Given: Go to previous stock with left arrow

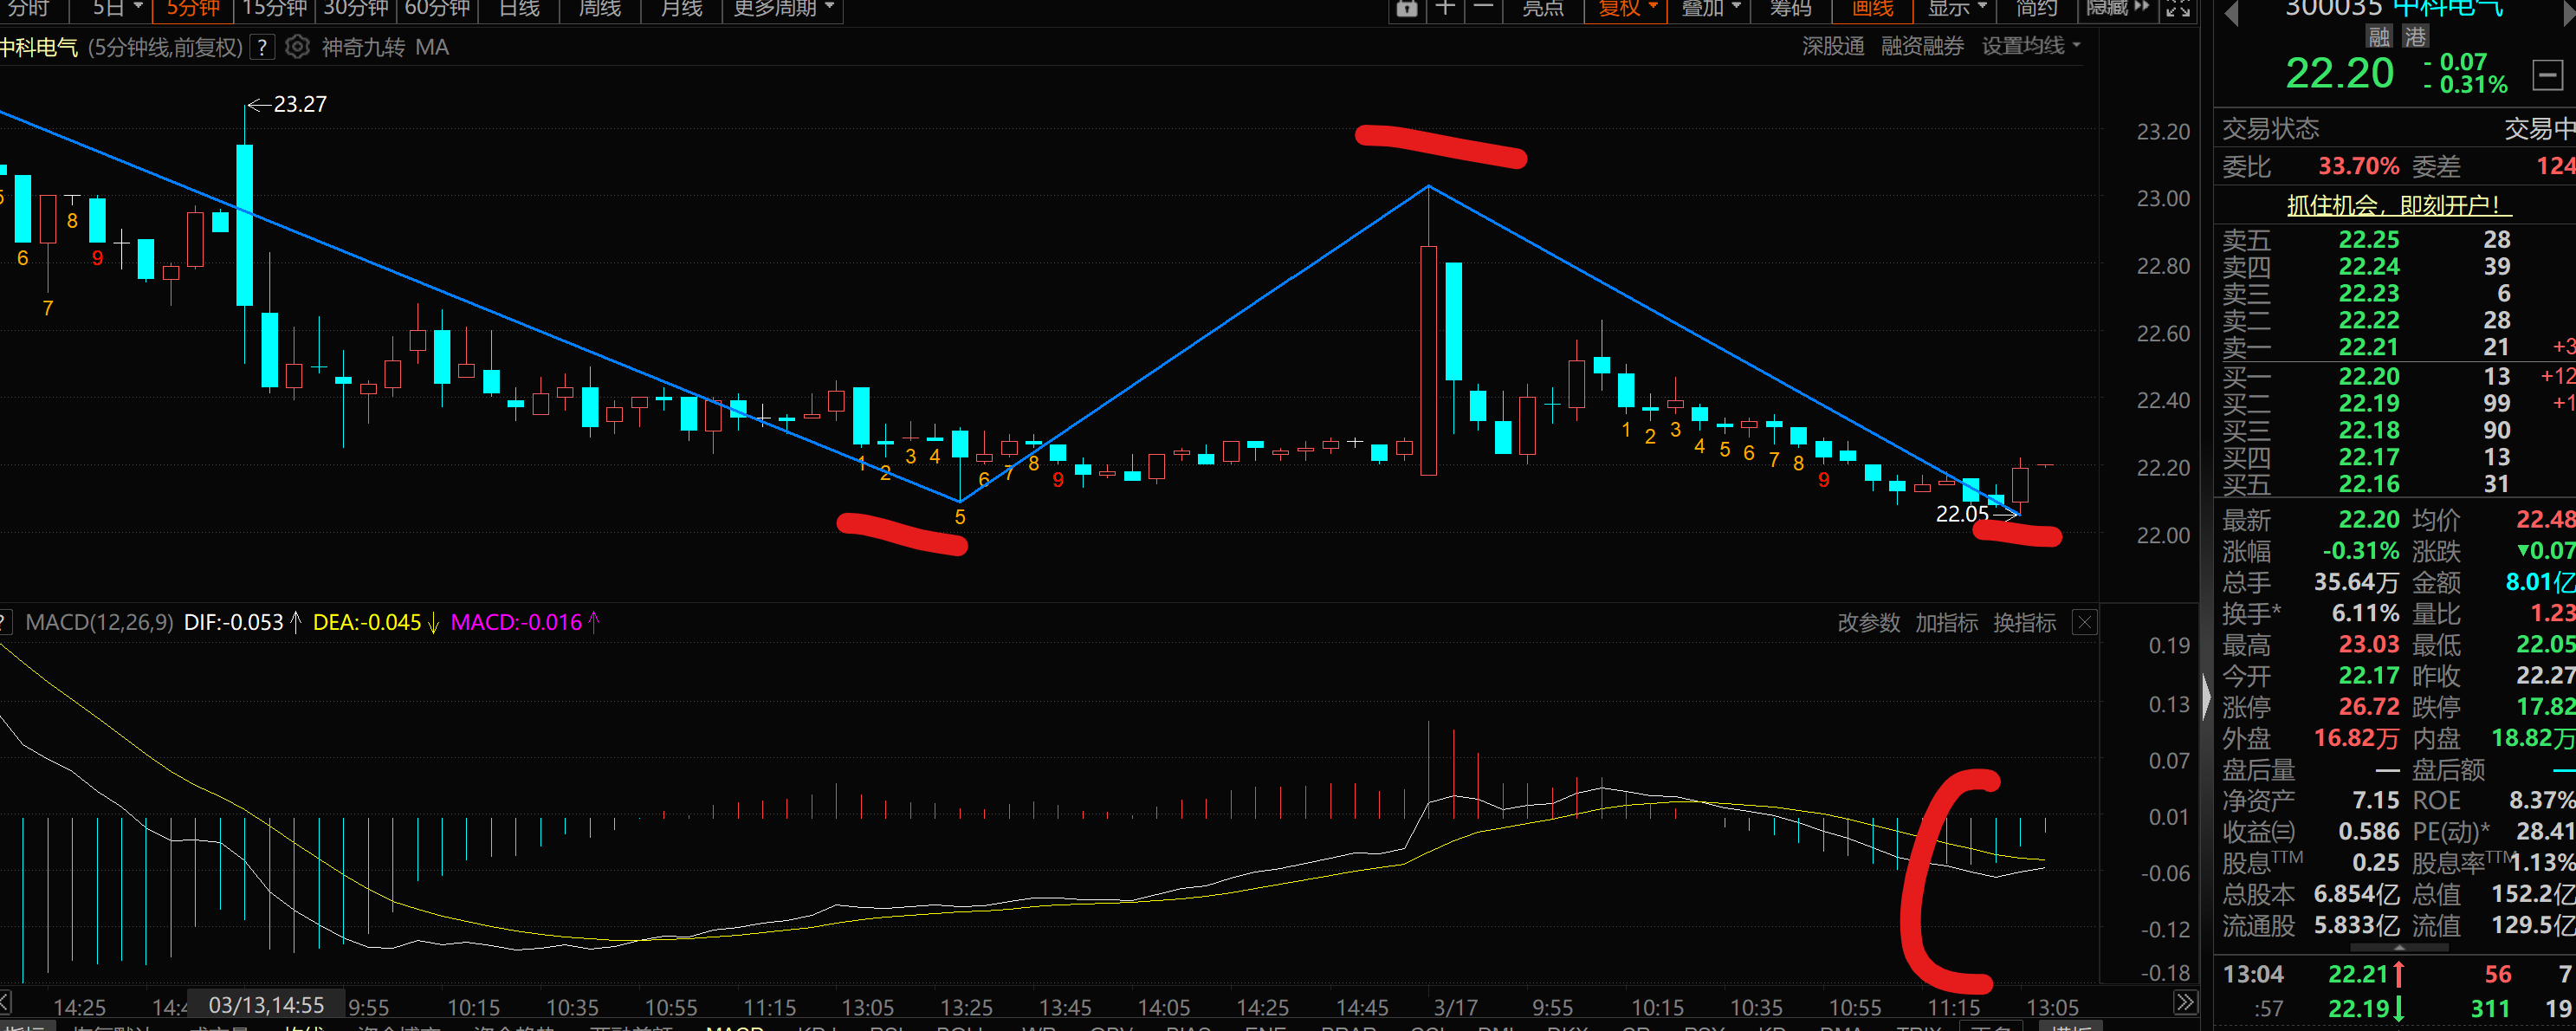Looking at the screenshot, I should [2231, 12].
